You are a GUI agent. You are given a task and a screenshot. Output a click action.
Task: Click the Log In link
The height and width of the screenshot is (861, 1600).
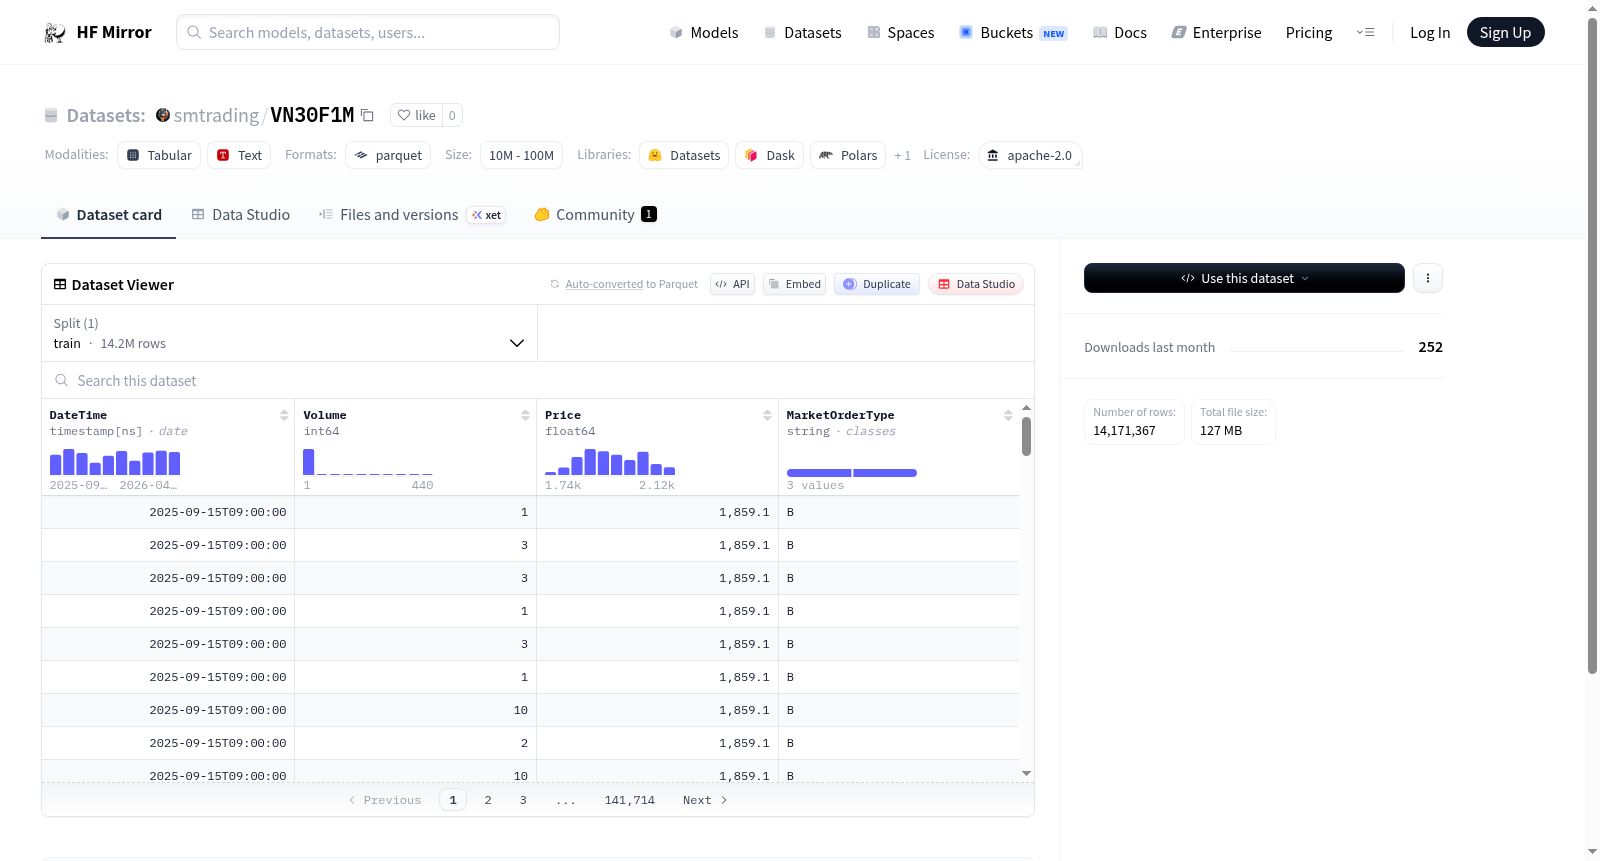[x=1430, y=32]
